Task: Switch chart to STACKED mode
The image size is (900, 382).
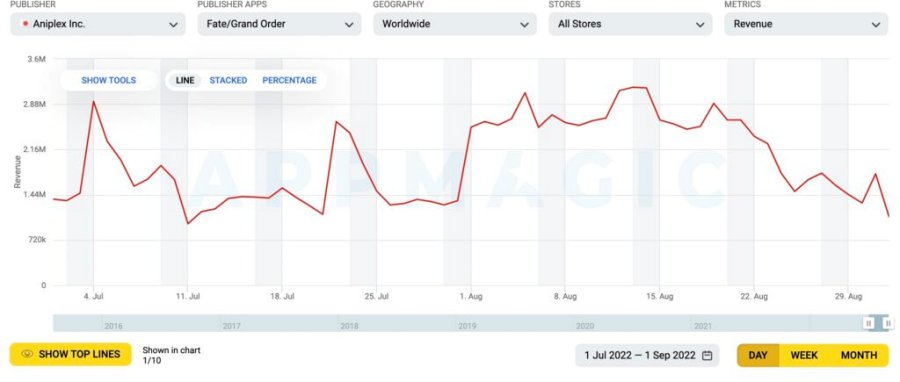Action: (x=228, y=80)
